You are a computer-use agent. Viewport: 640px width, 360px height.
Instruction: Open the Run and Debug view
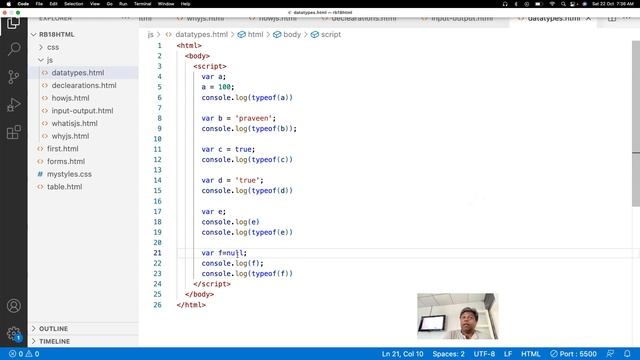click(13, 104)
